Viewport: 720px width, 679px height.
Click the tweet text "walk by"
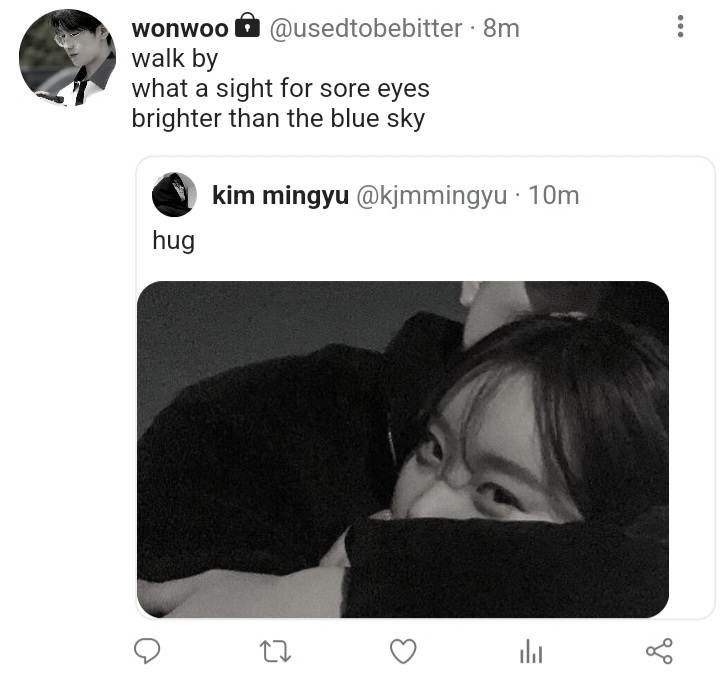[x=174, y=59]
